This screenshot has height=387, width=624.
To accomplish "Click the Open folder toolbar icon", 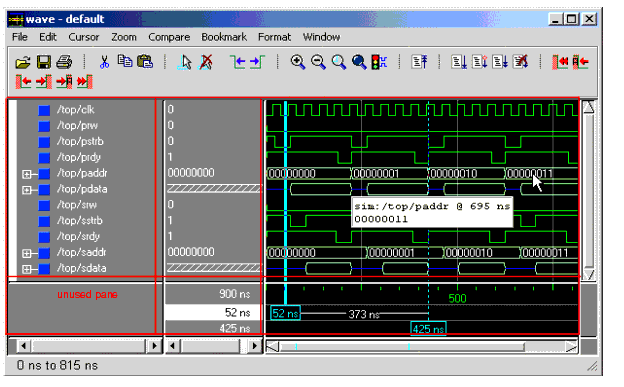I will (x=23, y=62).
